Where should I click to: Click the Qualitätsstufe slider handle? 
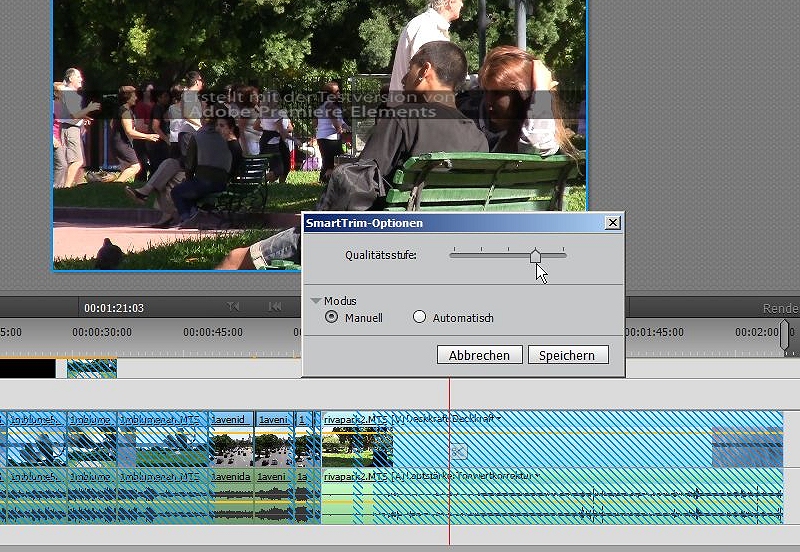535,256
